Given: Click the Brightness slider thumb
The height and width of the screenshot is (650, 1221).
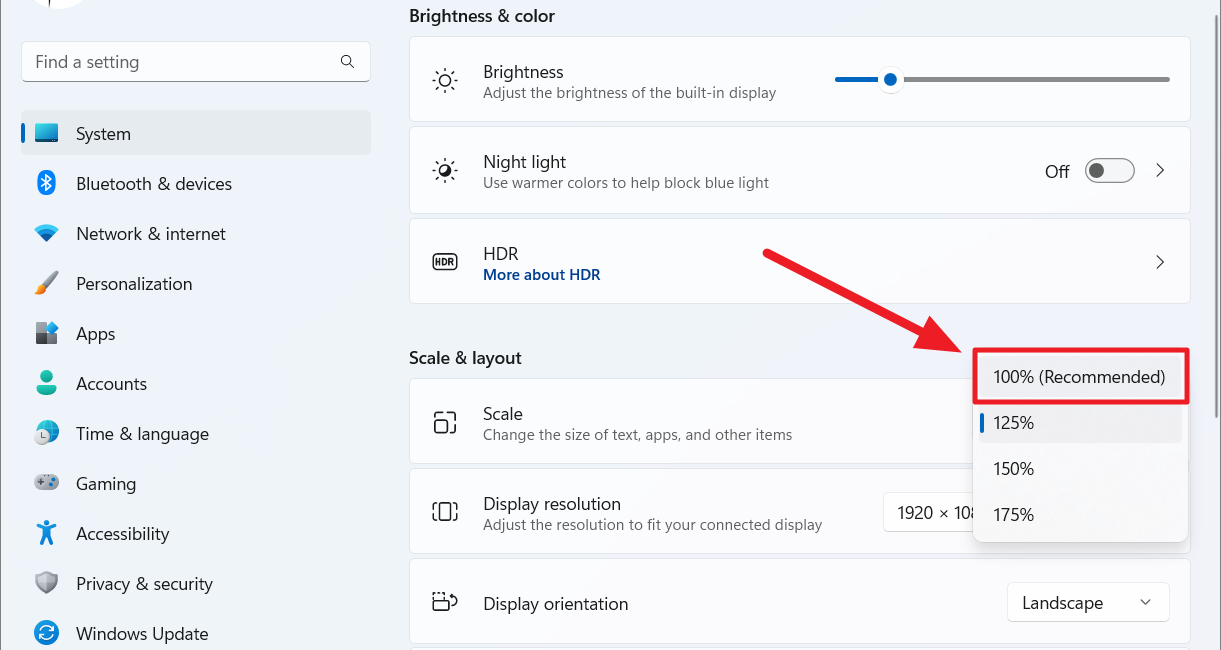Looking at the screenshot, I should pyautogui.click(x=889, y=79).
